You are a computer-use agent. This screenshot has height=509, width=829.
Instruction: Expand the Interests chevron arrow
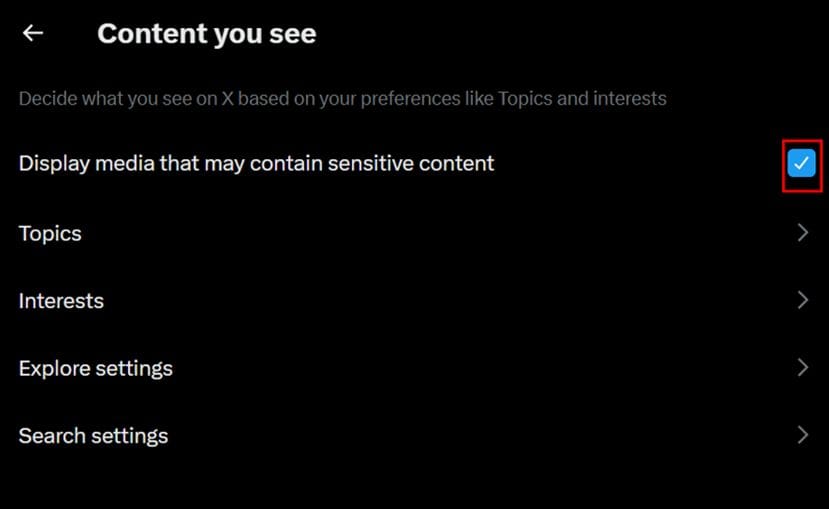tap(802, 300)
